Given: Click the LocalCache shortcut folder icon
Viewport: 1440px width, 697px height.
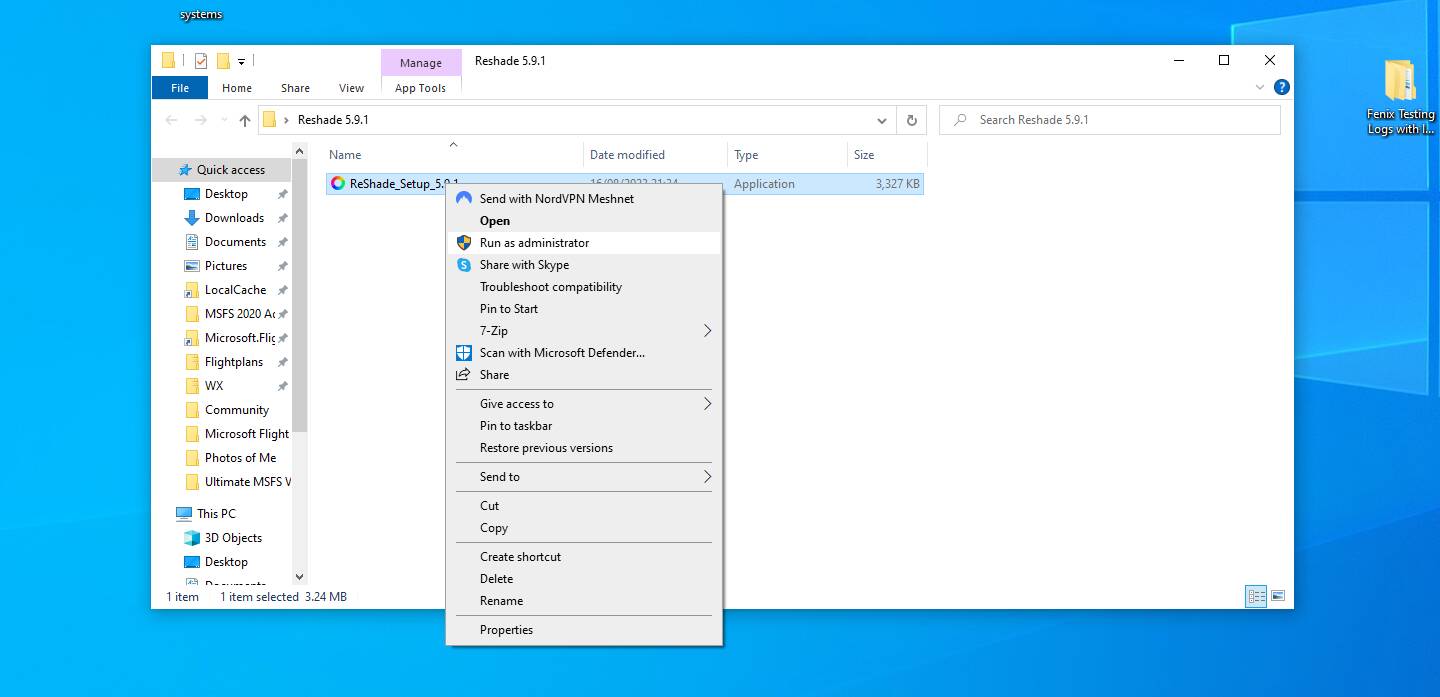Looking at the screenshot, I should coord(192,290).
